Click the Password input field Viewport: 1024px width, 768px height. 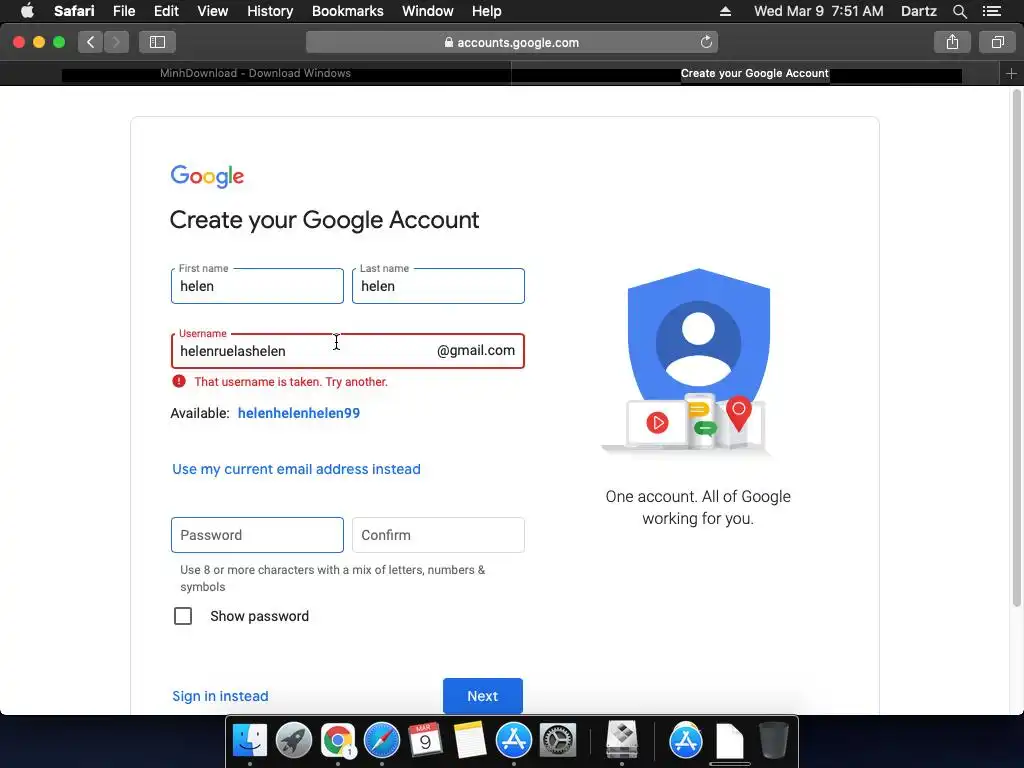click(x=257, y=535)
